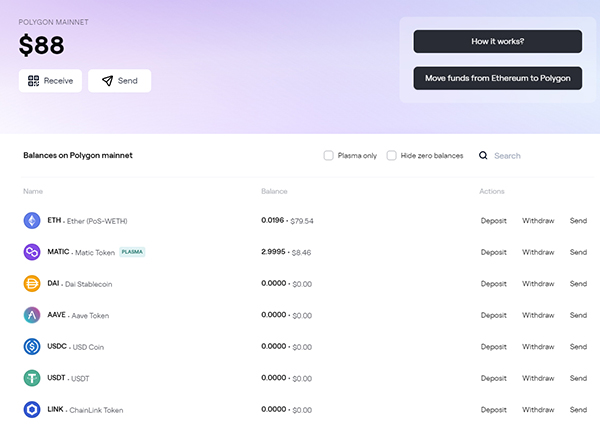Screen dimensions: 600x429
Task: Open How it works? button
Action: coord(498,41)
